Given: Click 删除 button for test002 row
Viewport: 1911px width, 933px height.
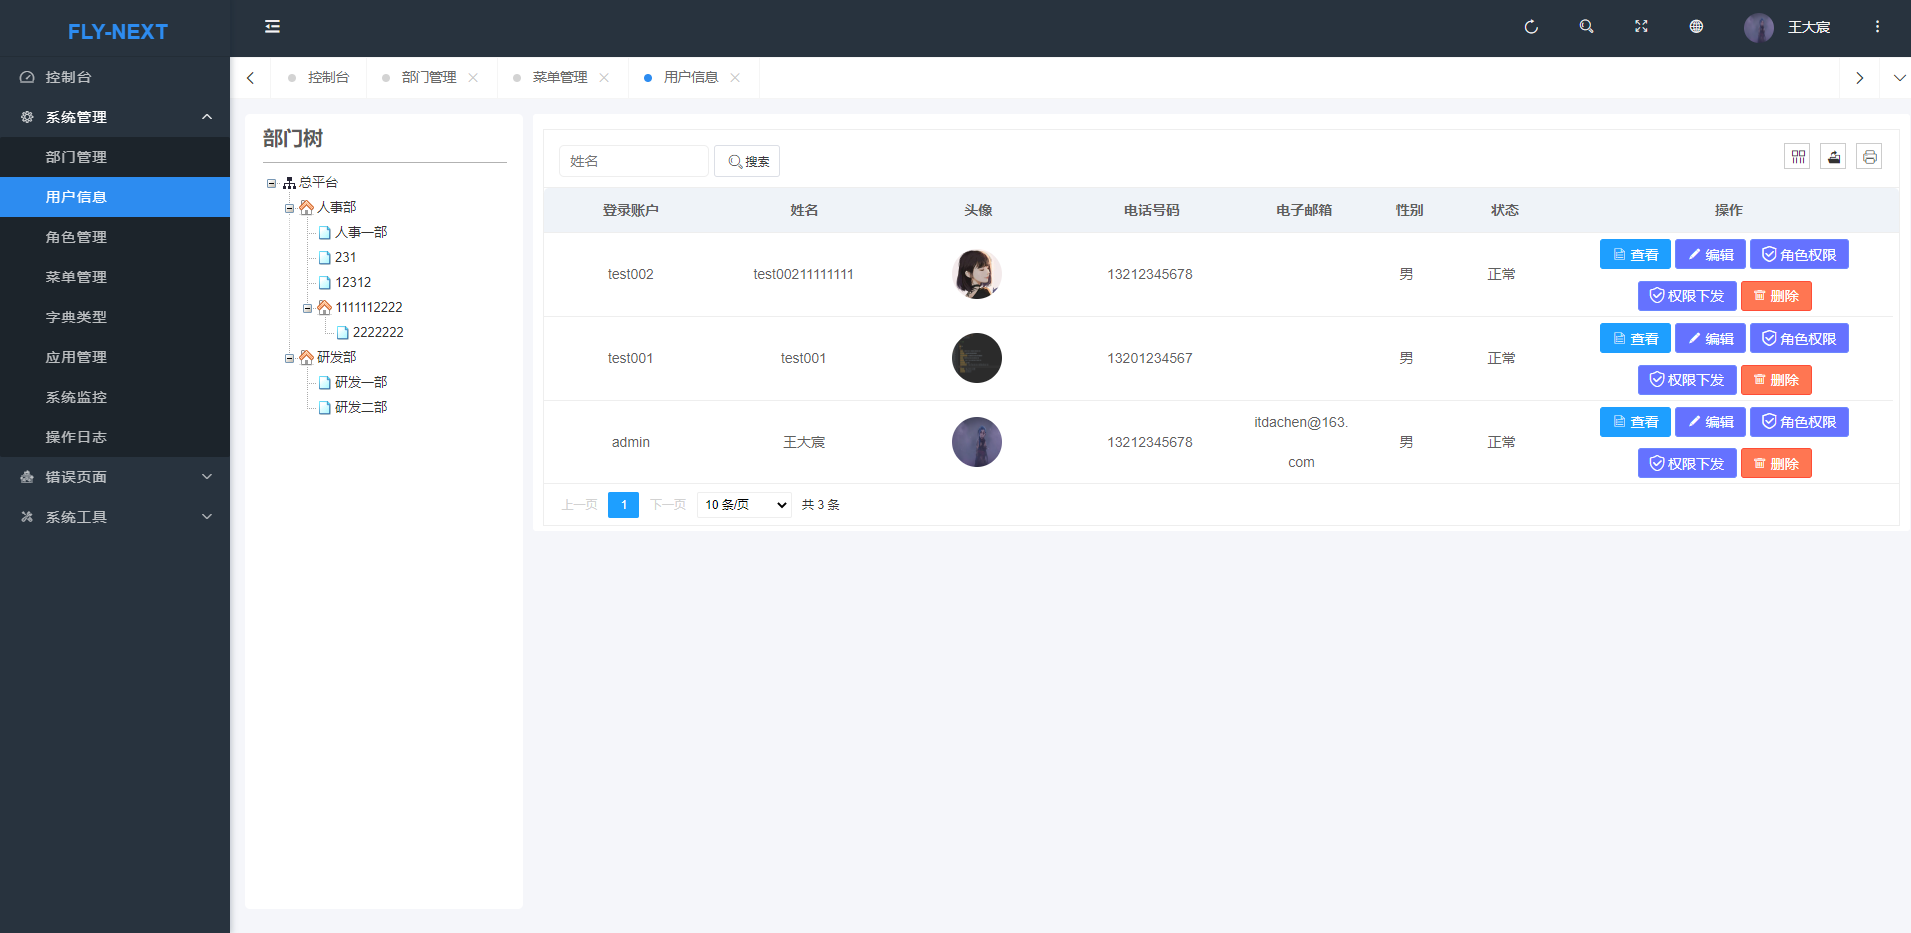Looking at the screenshot, I should [1776, 296].
